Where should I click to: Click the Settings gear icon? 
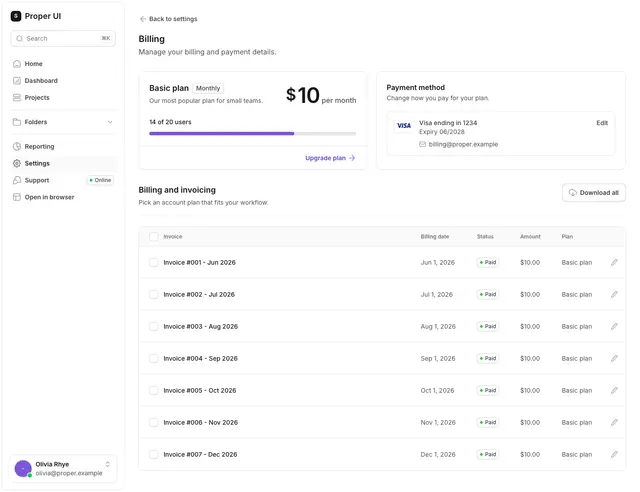click(x=17, y=163)
